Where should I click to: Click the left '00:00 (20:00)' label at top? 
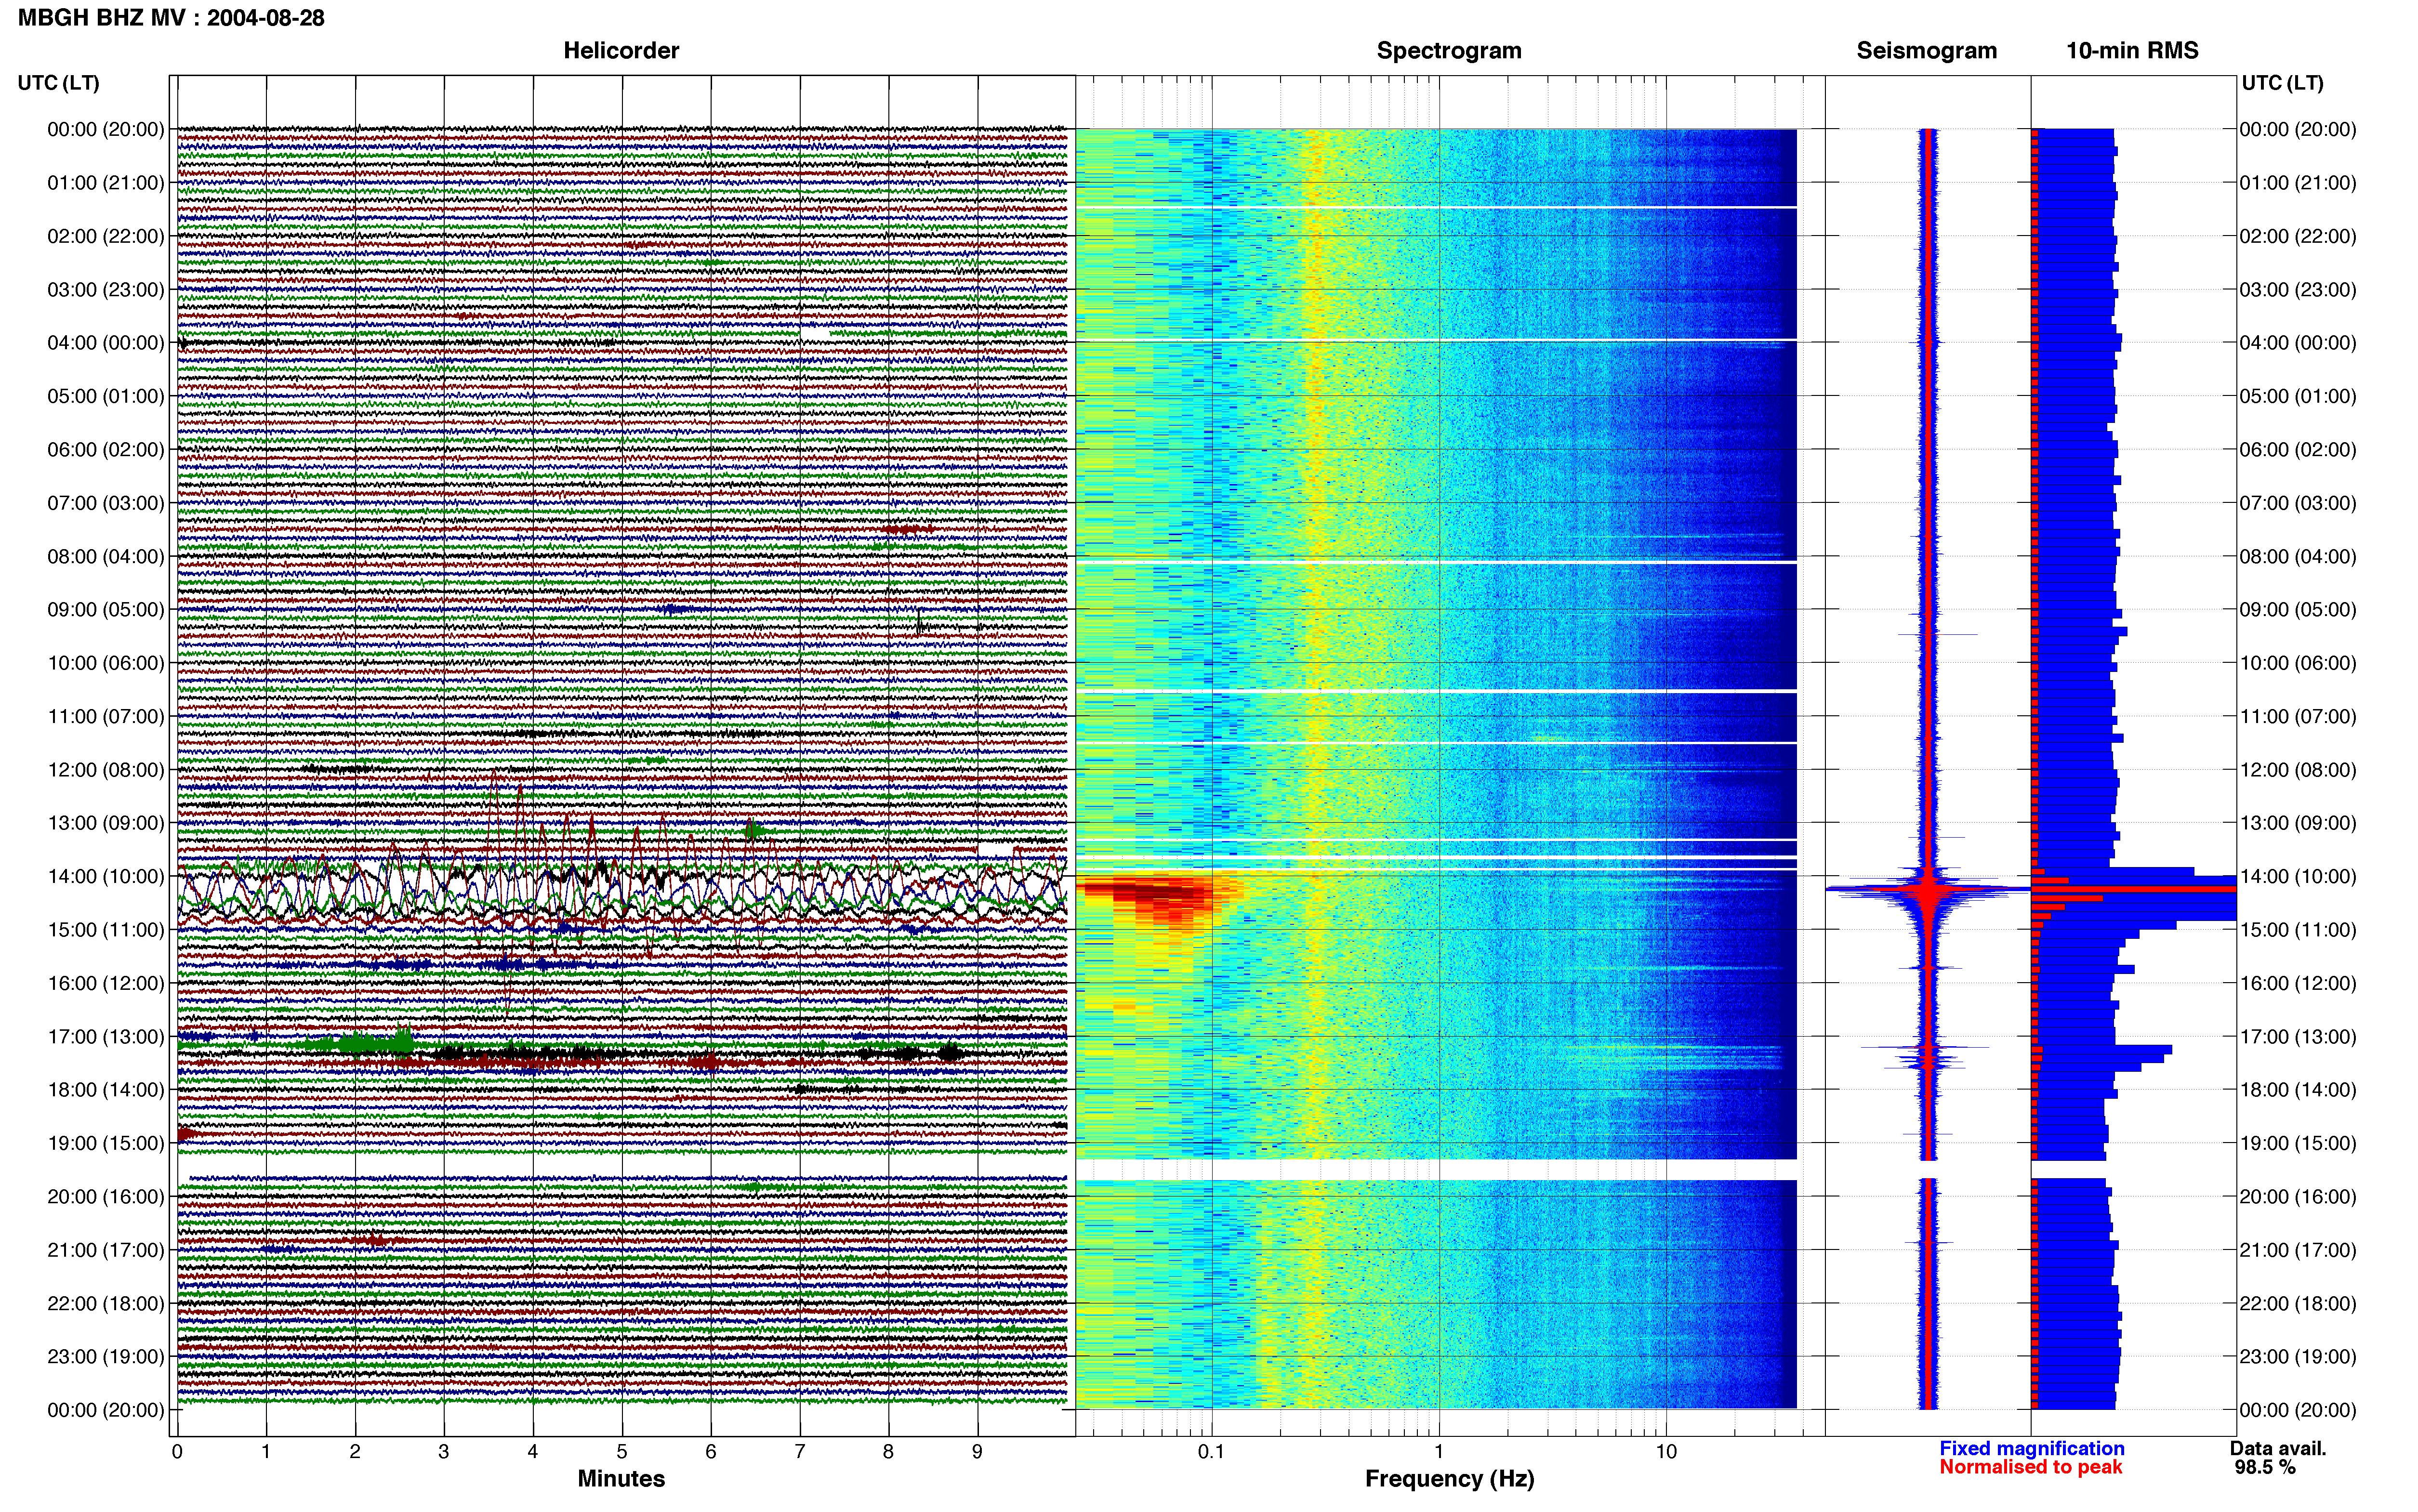coord(106,130)
